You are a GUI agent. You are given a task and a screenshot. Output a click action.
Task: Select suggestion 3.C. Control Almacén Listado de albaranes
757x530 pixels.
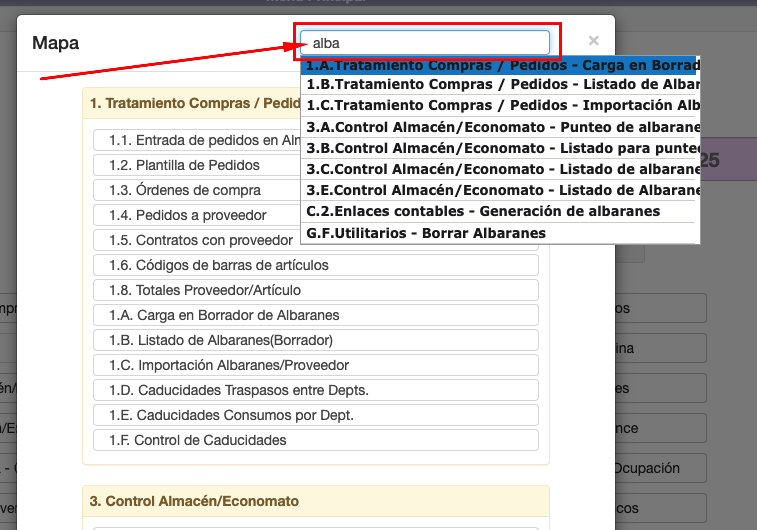point(500,169)
